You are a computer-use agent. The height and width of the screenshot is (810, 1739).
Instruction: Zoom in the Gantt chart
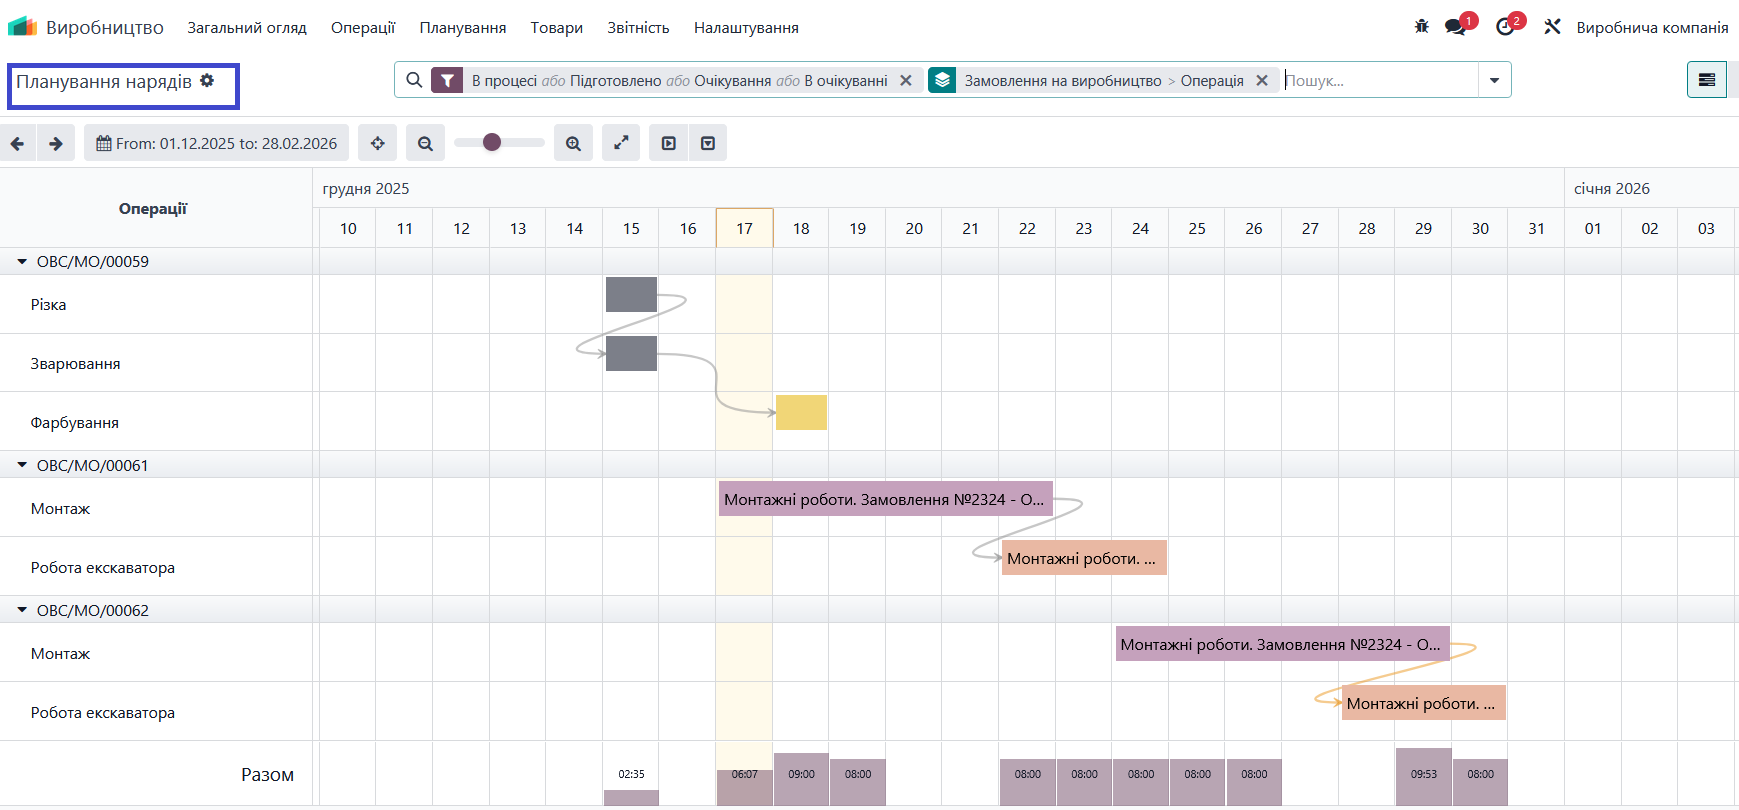573,143
